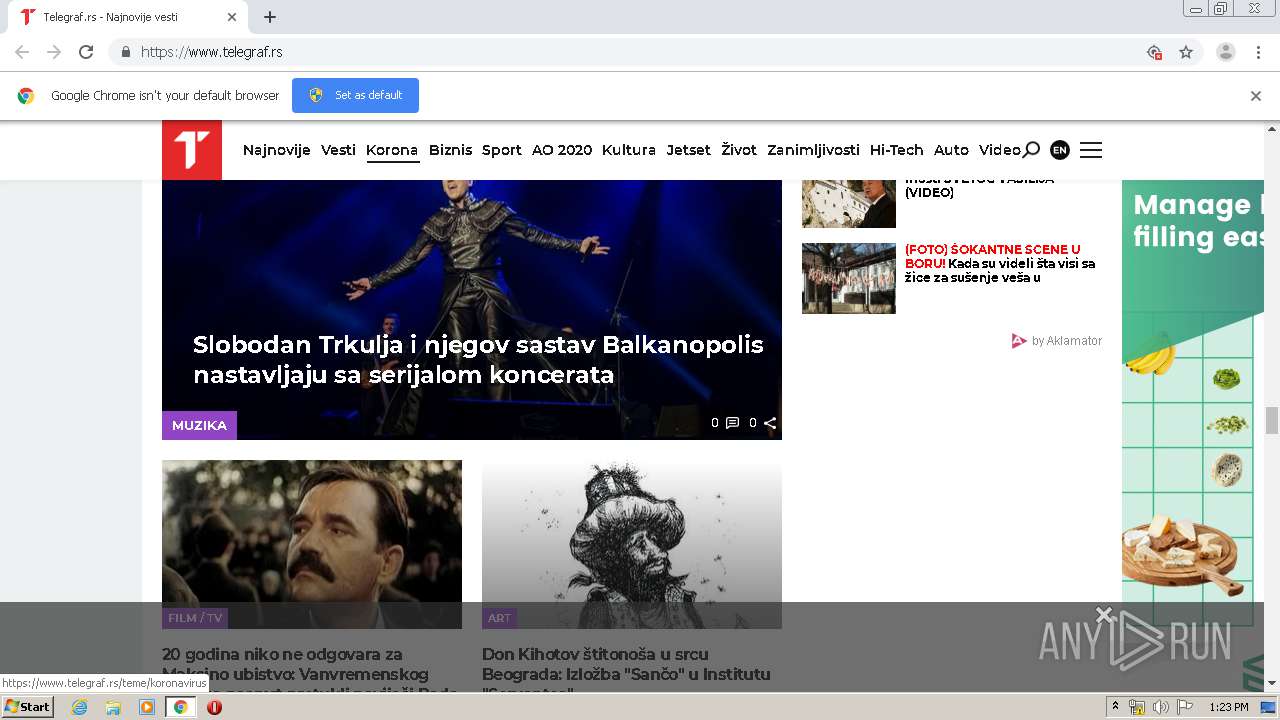Viewport: 1280px width, 720px height.
Task: Open the hamburger menu icon
Action: click(x=1091, y=150)
